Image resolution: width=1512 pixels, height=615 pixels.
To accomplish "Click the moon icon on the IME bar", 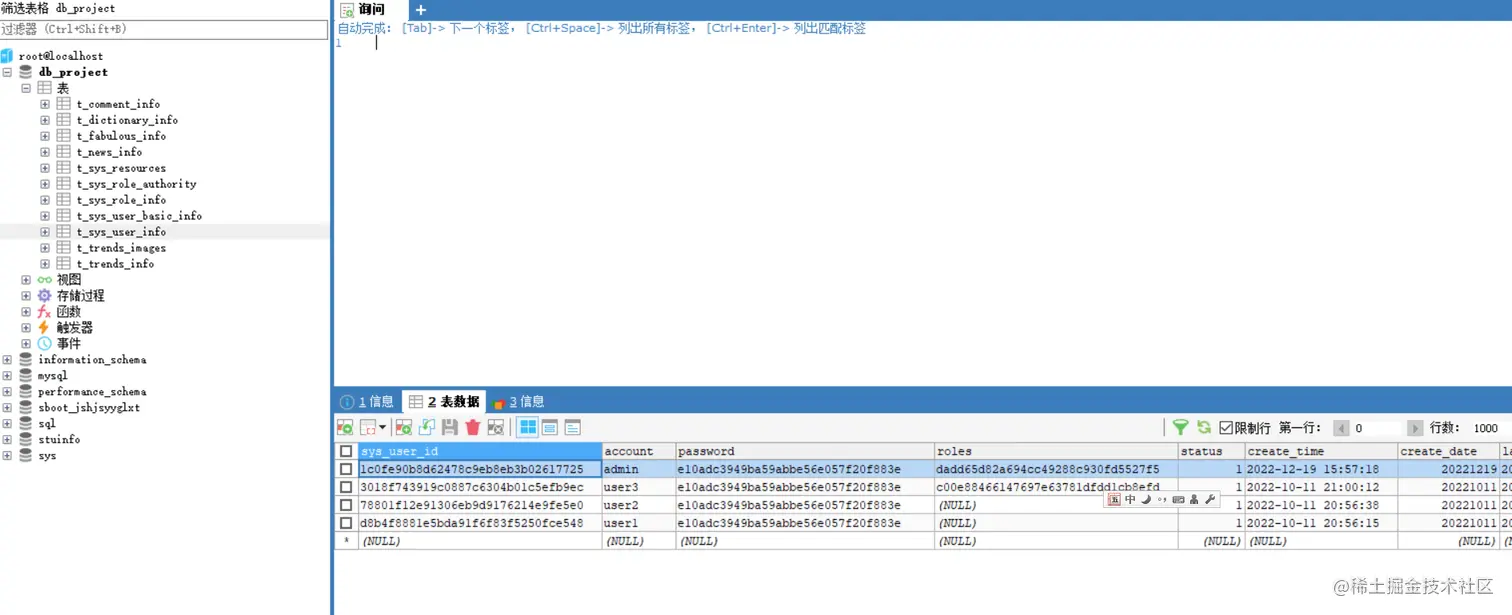I will pyautogui.click(x=1146, y=499).
